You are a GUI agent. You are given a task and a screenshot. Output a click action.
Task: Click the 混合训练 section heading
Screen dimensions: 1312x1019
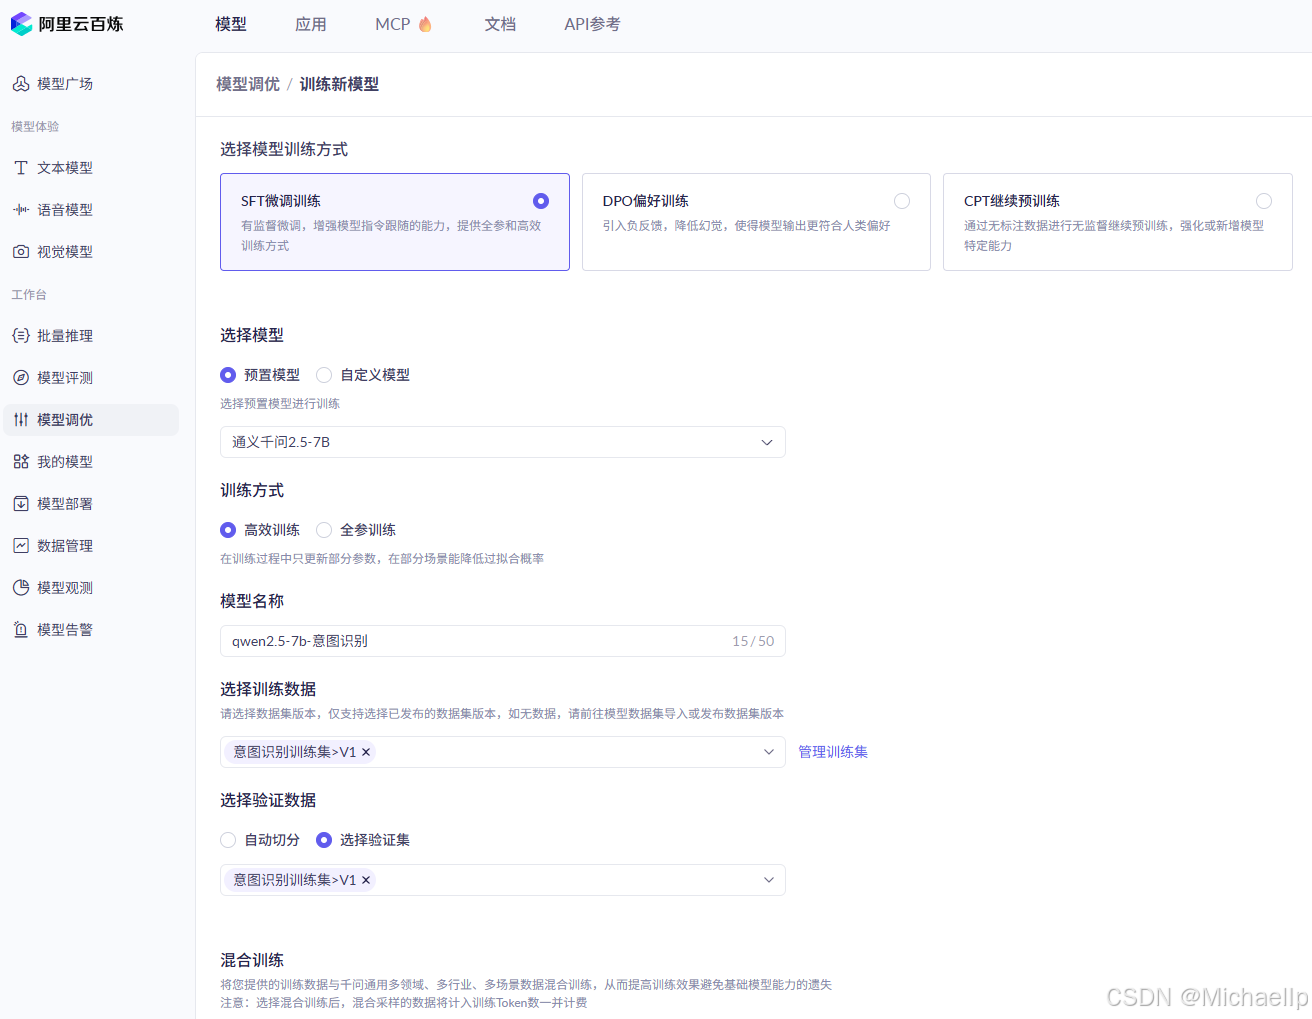click(252, 960)
